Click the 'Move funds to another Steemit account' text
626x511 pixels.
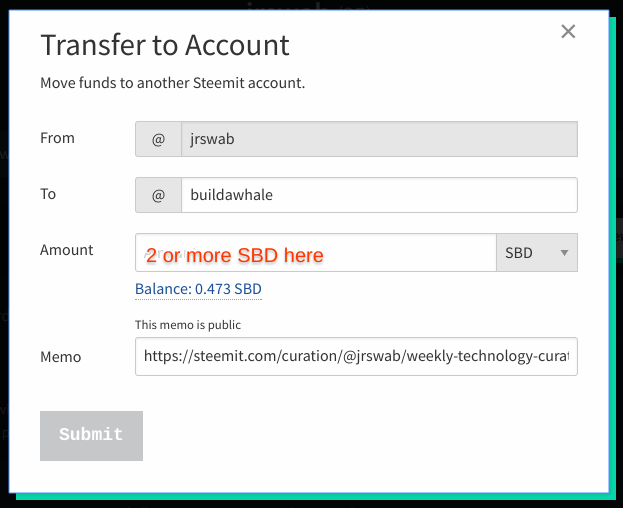click(x=172, y=83)
